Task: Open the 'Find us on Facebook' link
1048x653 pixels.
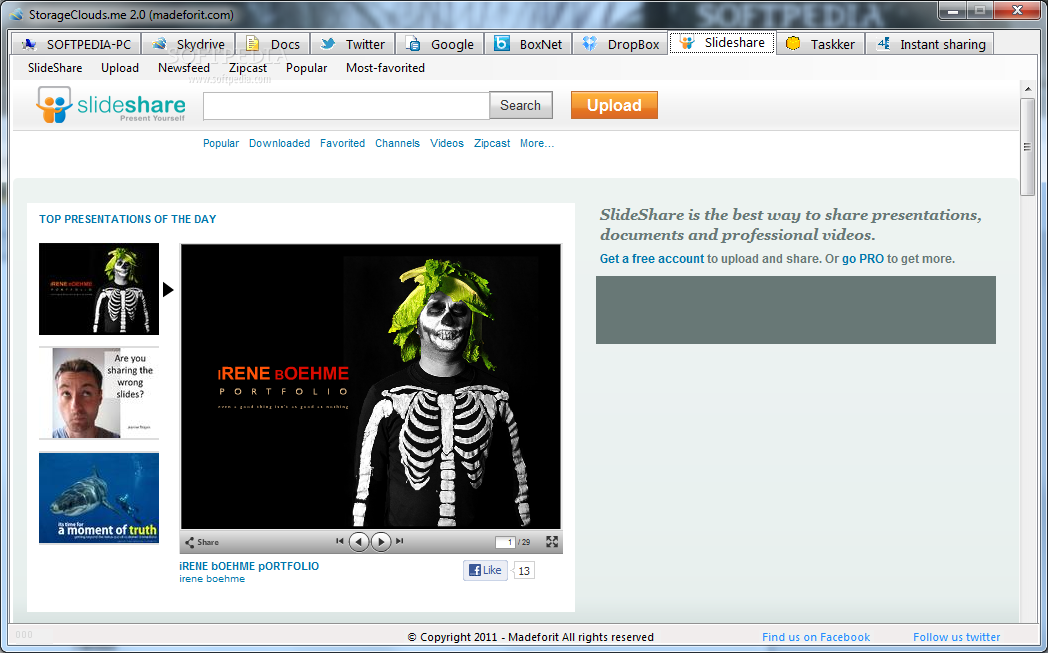Action: tap(816, 637)
